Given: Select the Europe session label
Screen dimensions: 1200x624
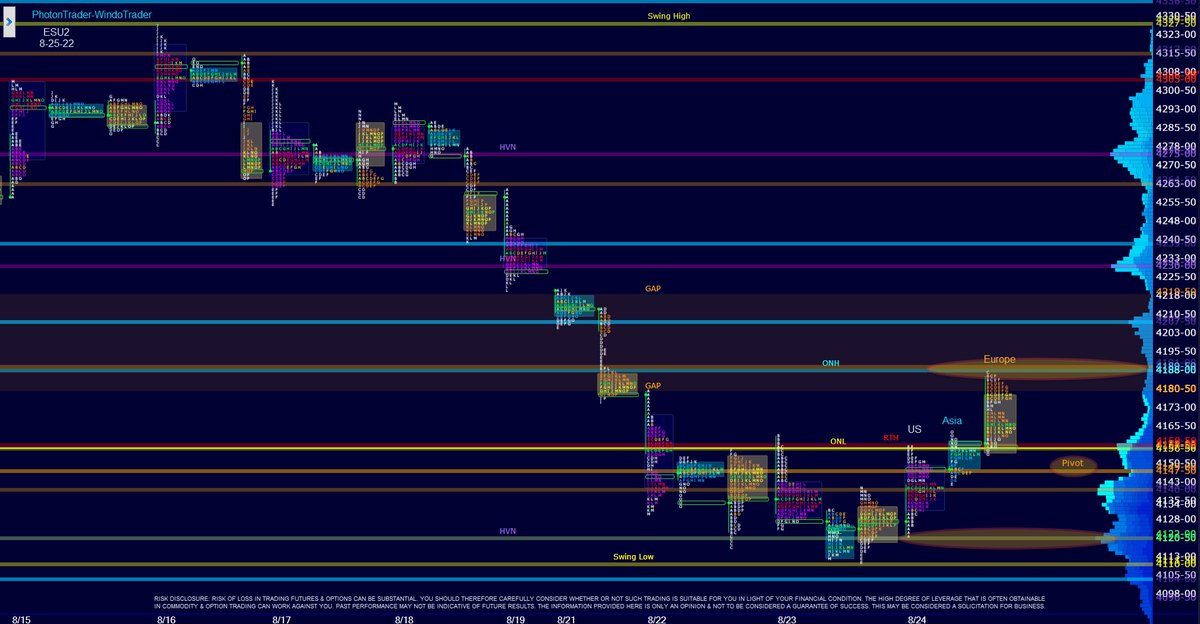Looking at the screenshot, I should click(999, 358).
